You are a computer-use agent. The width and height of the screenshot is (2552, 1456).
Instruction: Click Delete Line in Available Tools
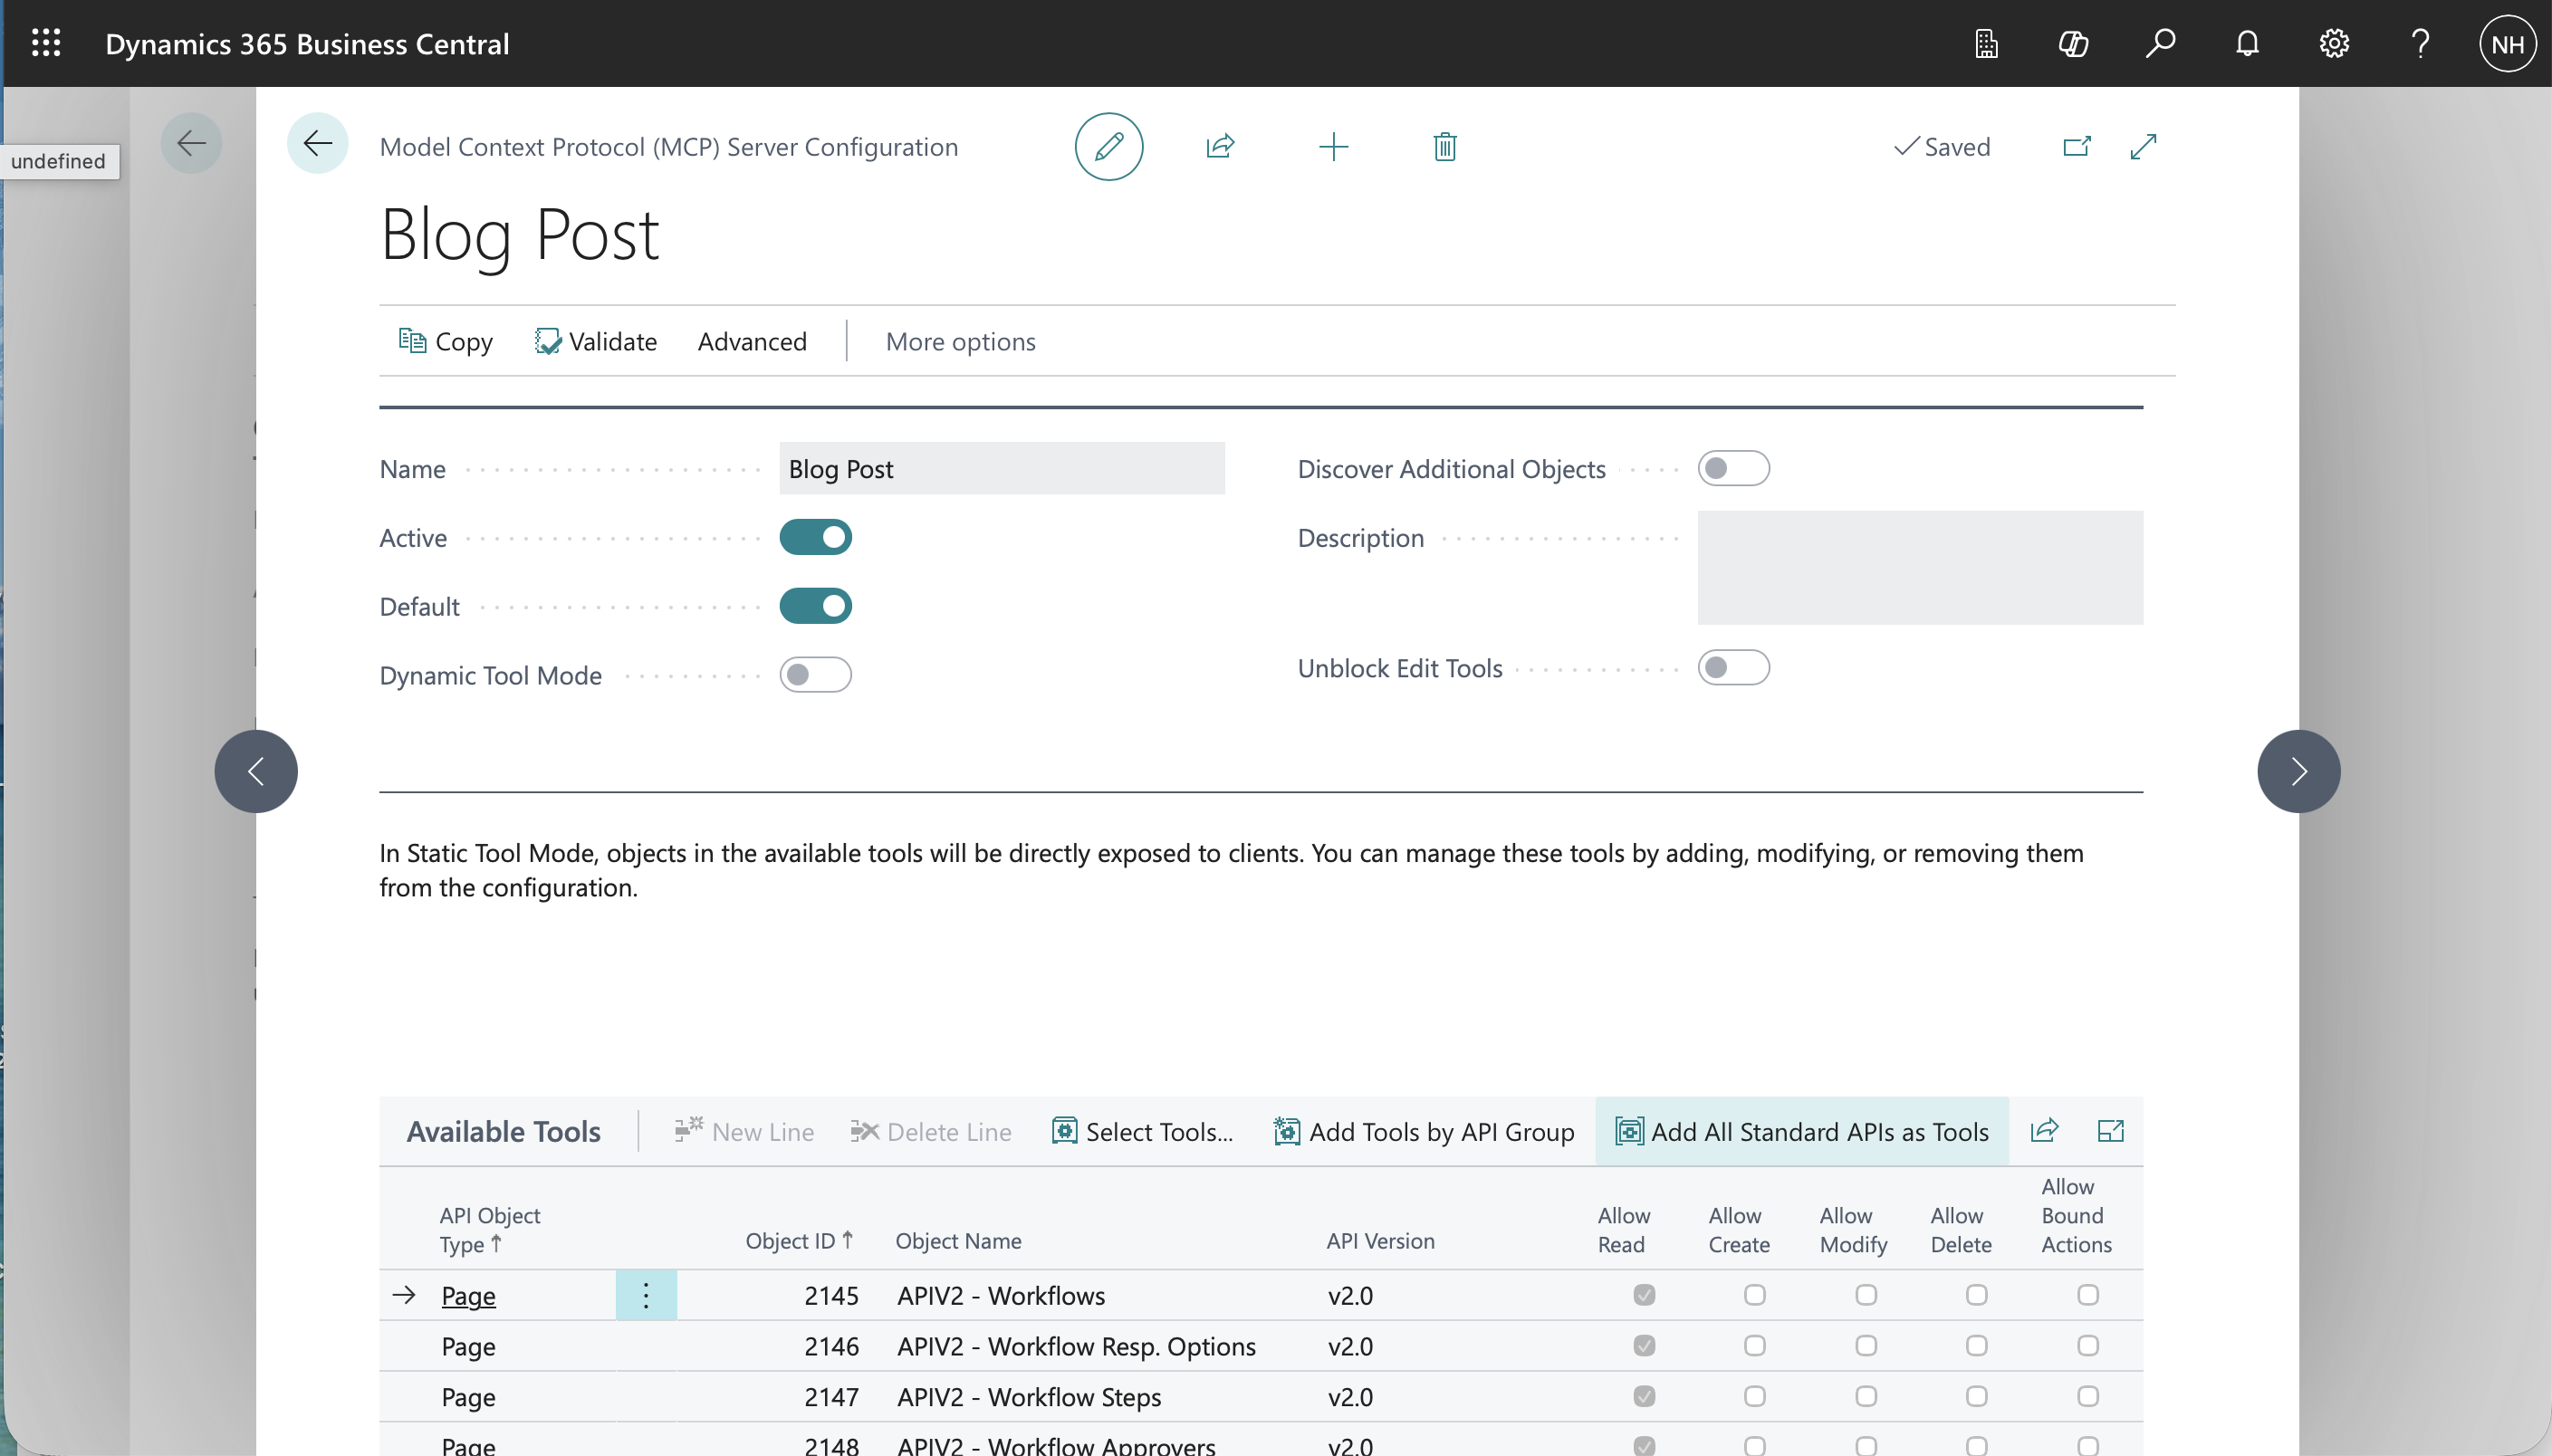click(931, 1131)
